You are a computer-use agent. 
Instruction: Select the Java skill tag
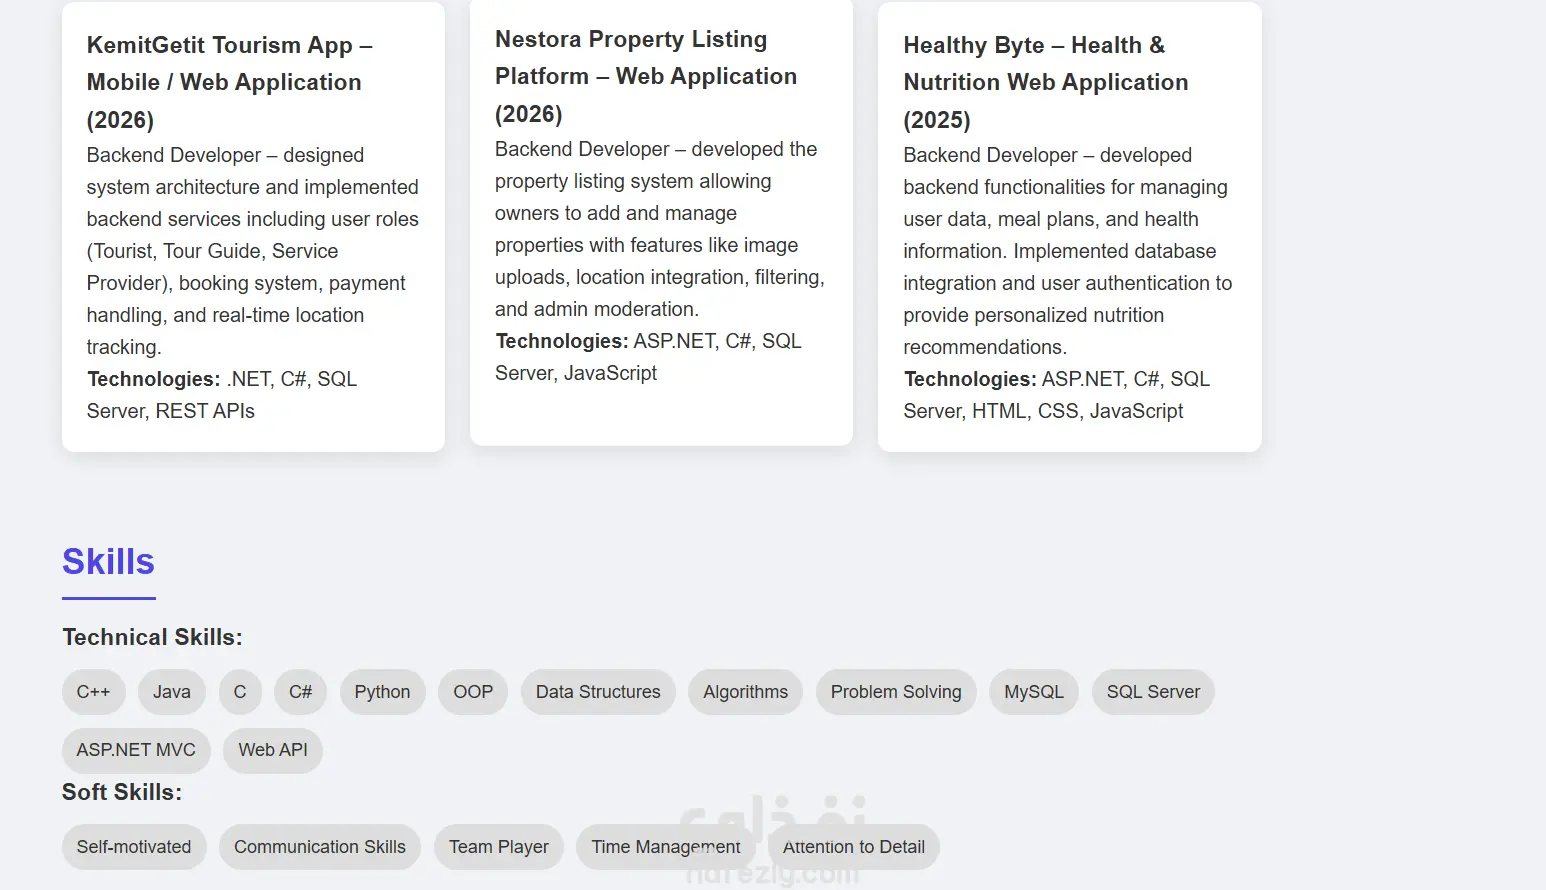click(x=172, y=692)
